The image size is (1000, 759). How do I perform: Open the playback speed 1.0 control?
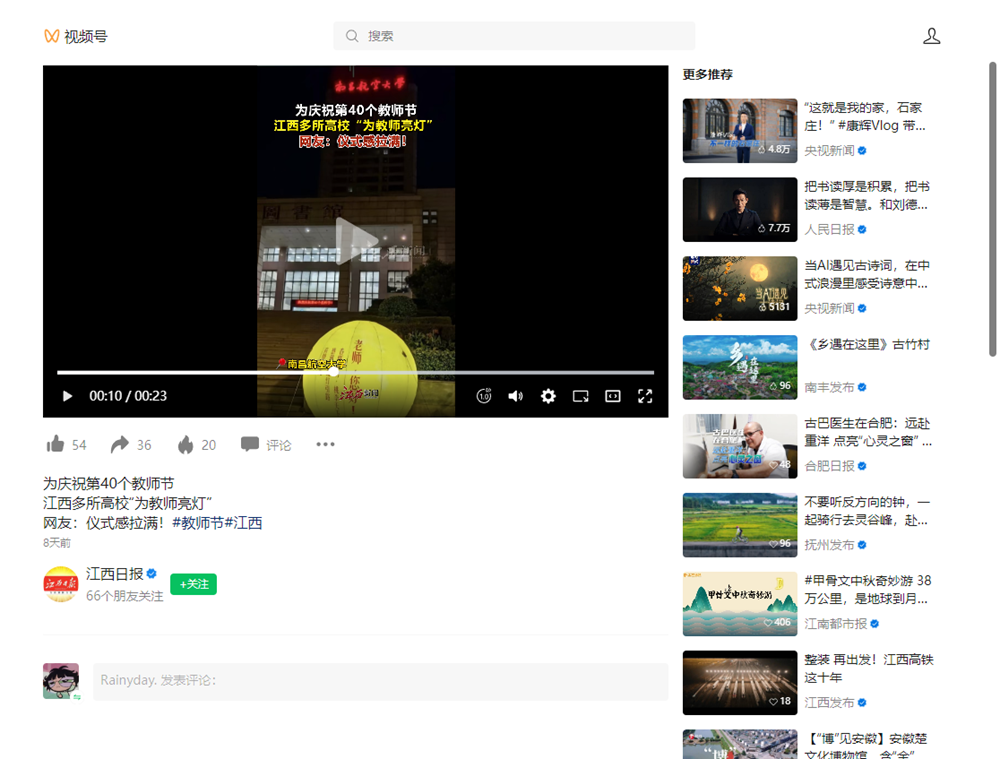484,396
